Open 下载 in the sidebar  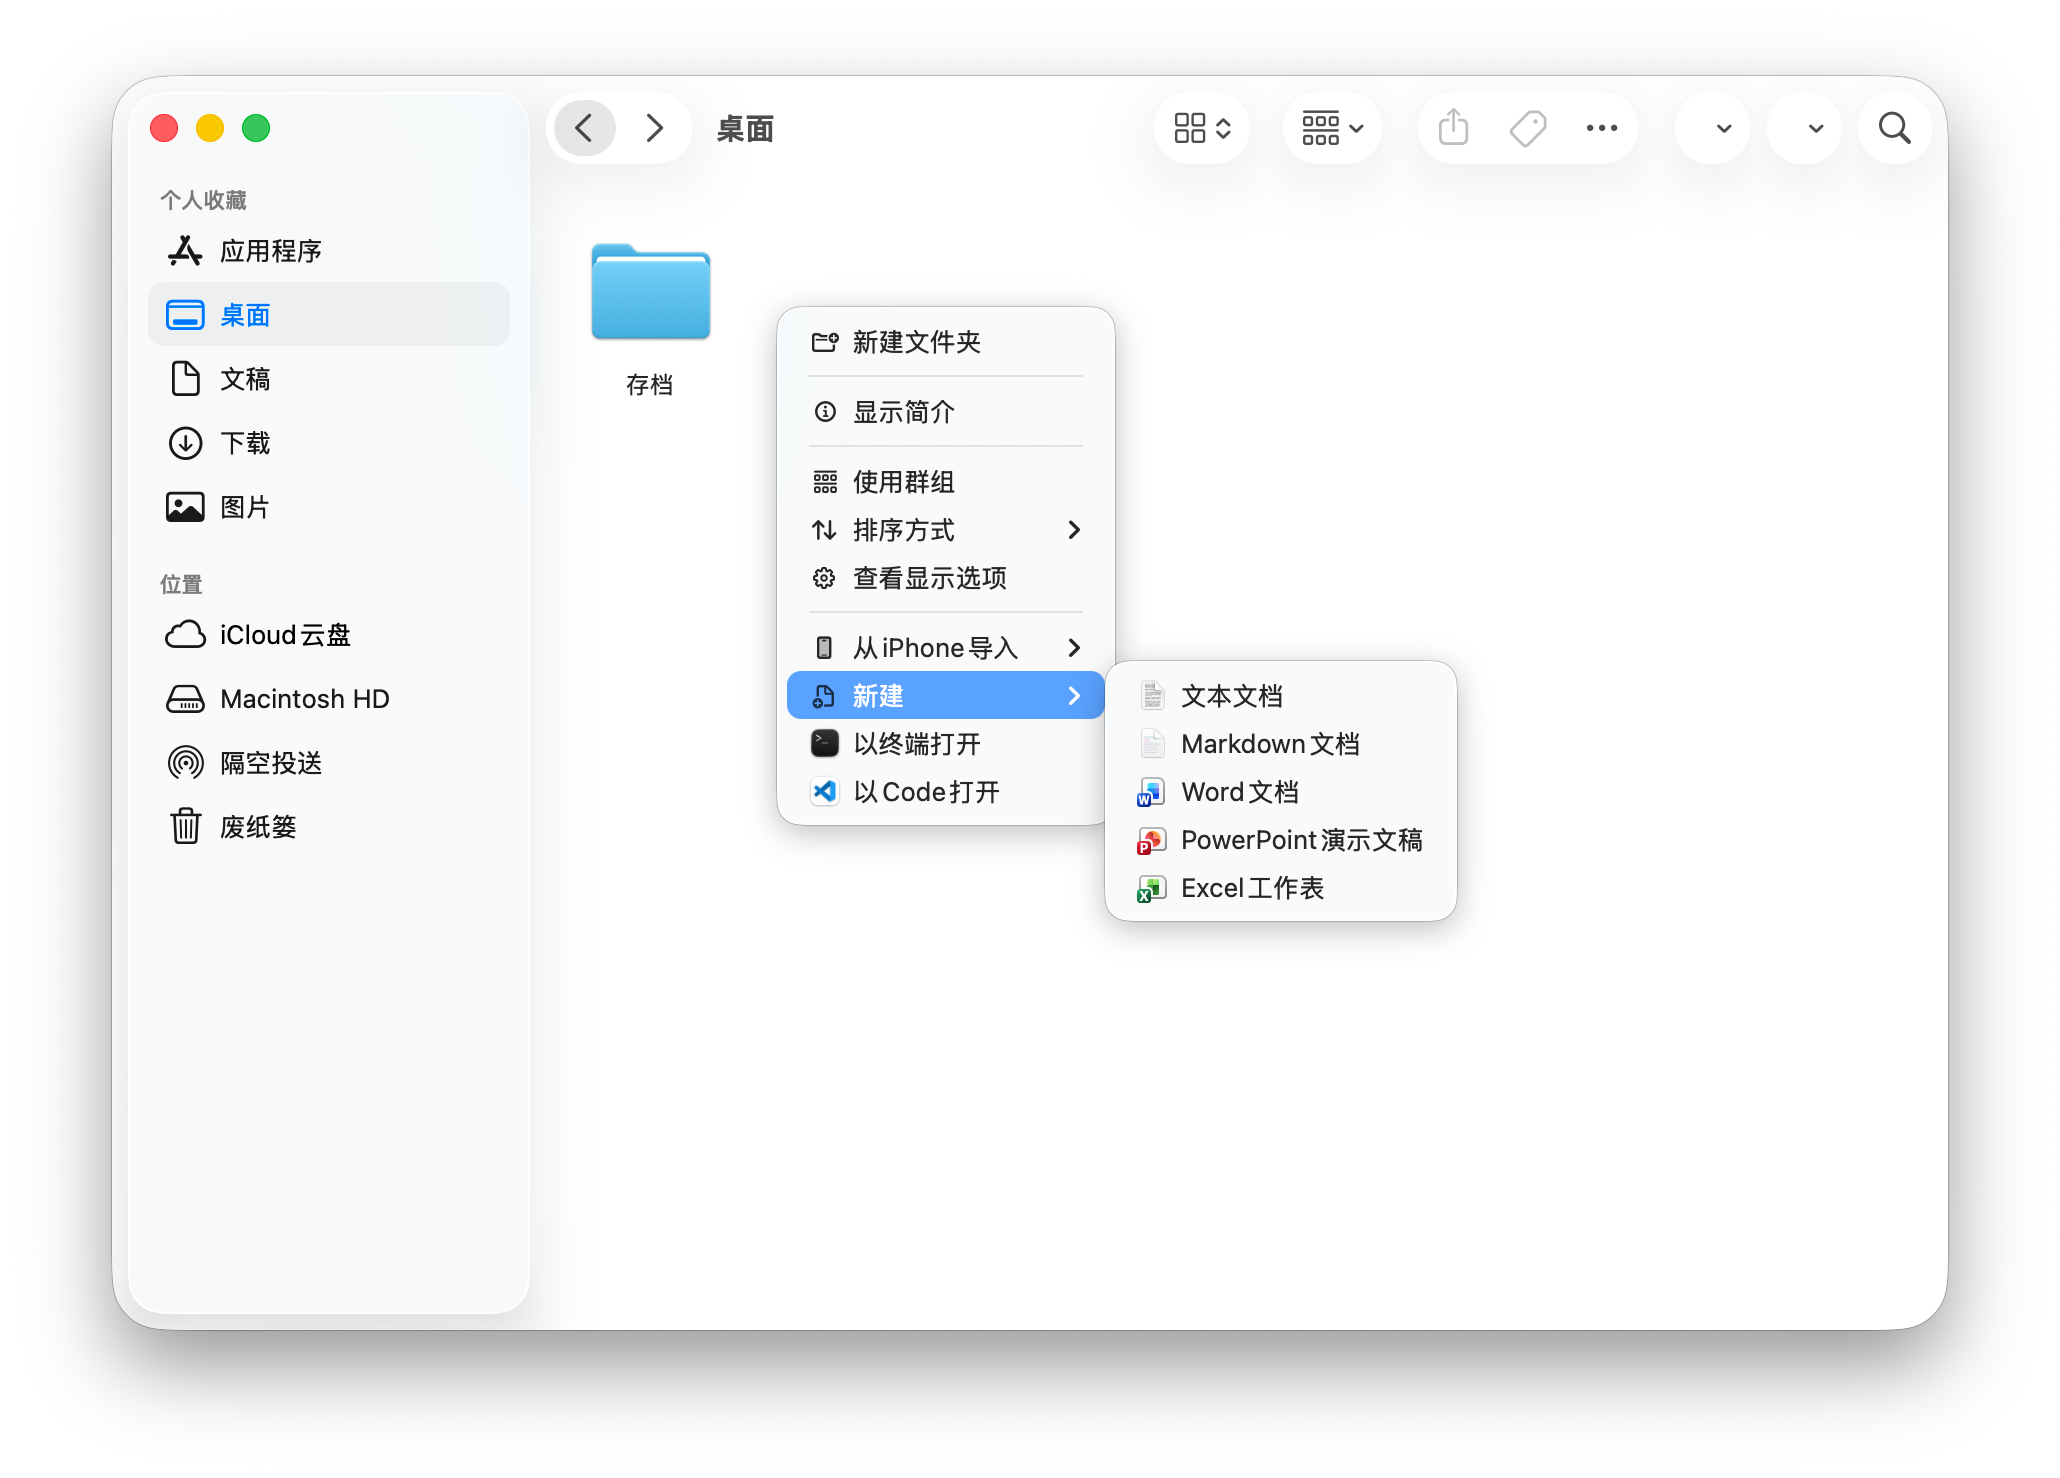[329, 443]
